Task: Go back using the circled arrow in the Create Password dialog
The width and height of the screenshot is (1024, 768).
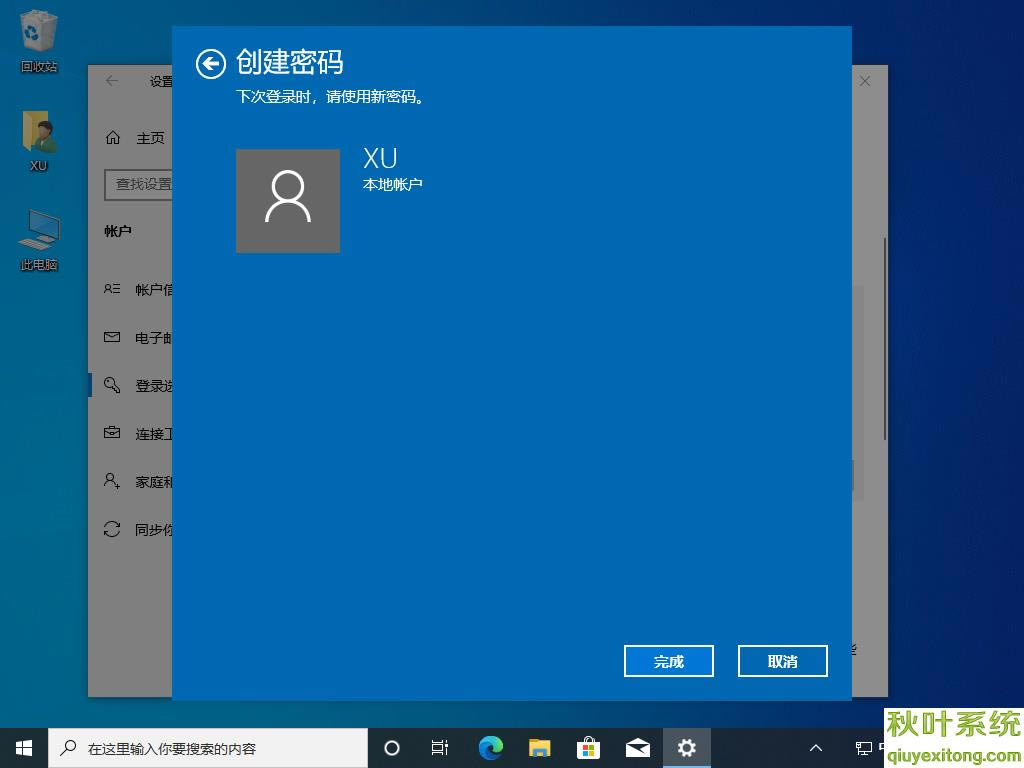Action: pyautogui.click(x=210, y=64)
